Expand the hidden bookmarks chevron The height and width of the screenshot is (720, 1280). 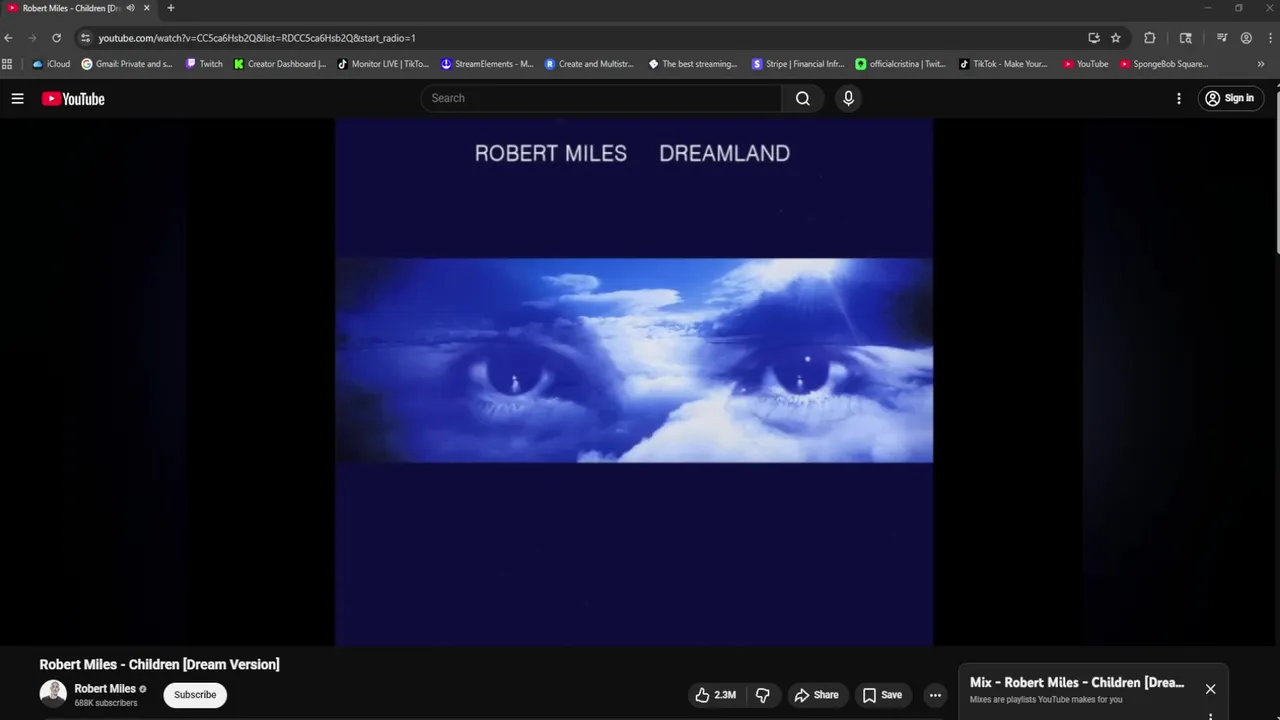point(1260,64)
